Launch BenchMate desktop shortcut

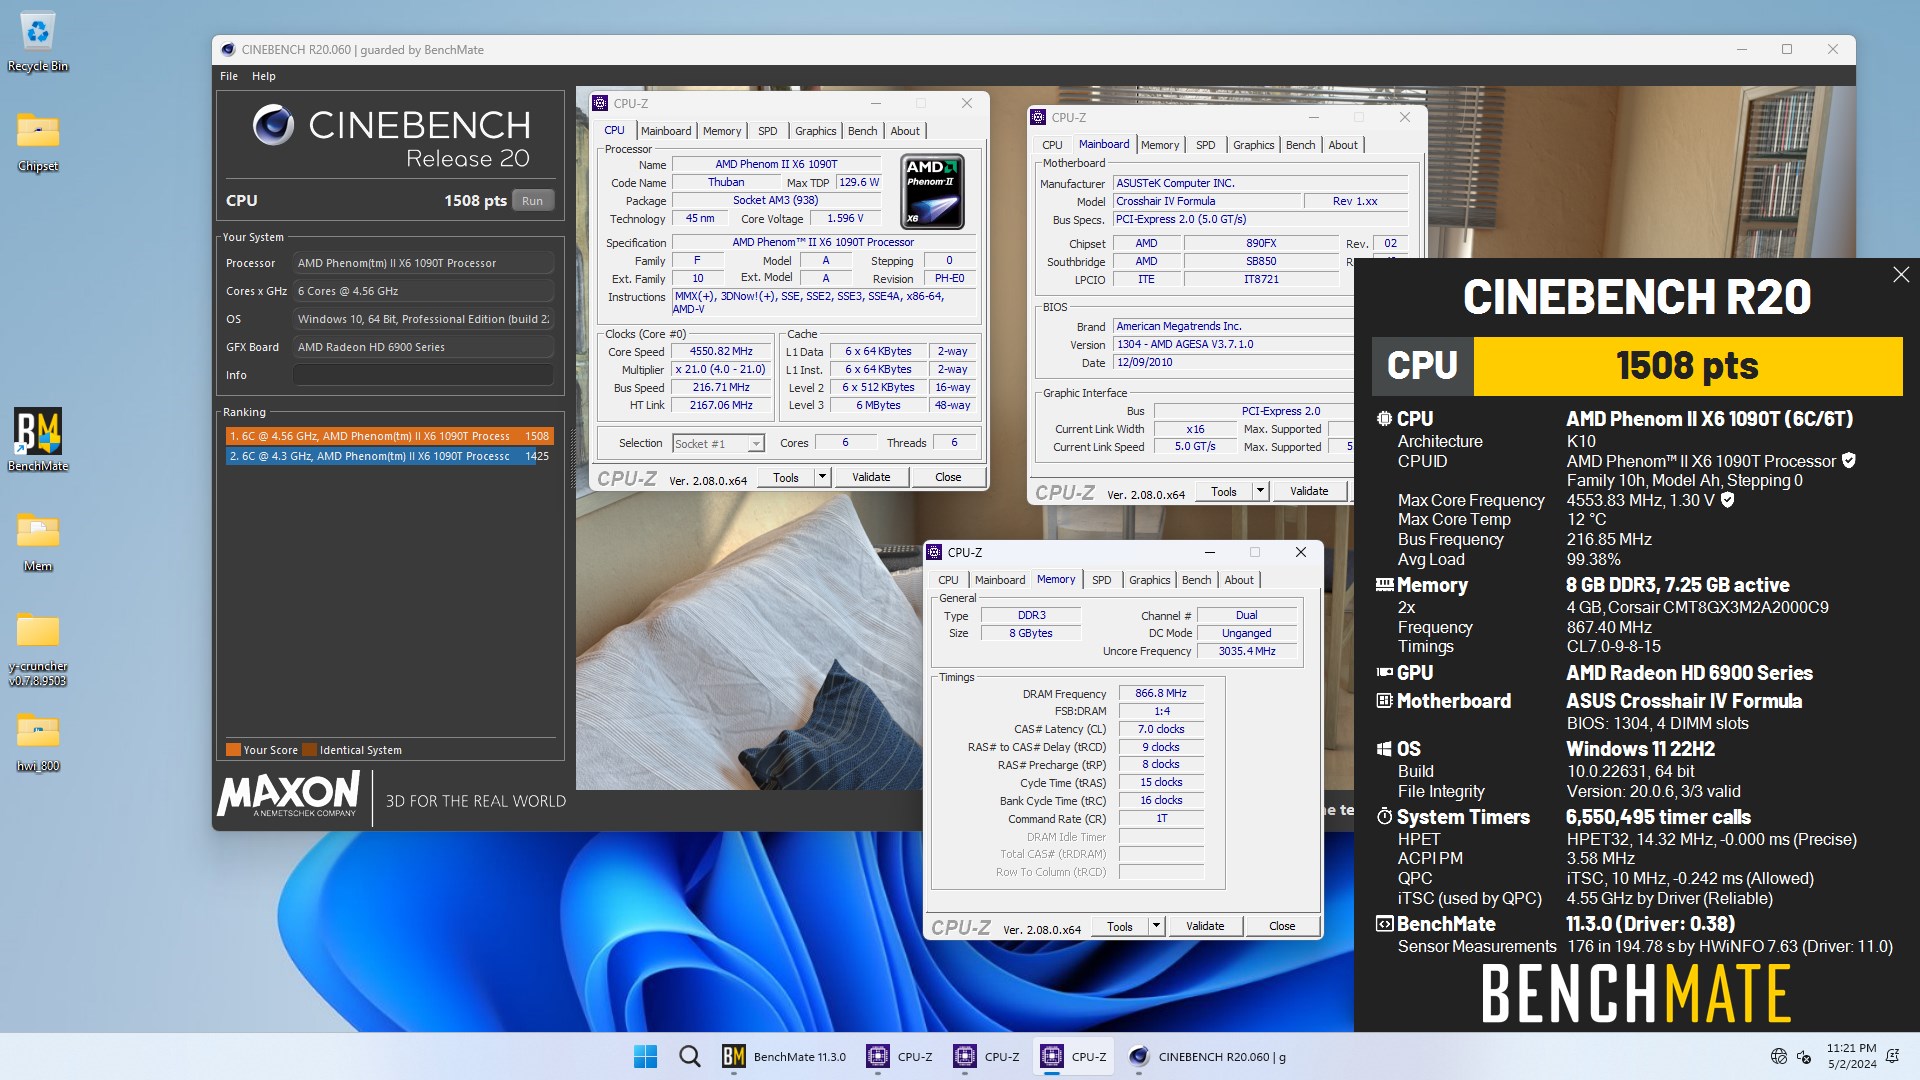(x=38, y=440)
